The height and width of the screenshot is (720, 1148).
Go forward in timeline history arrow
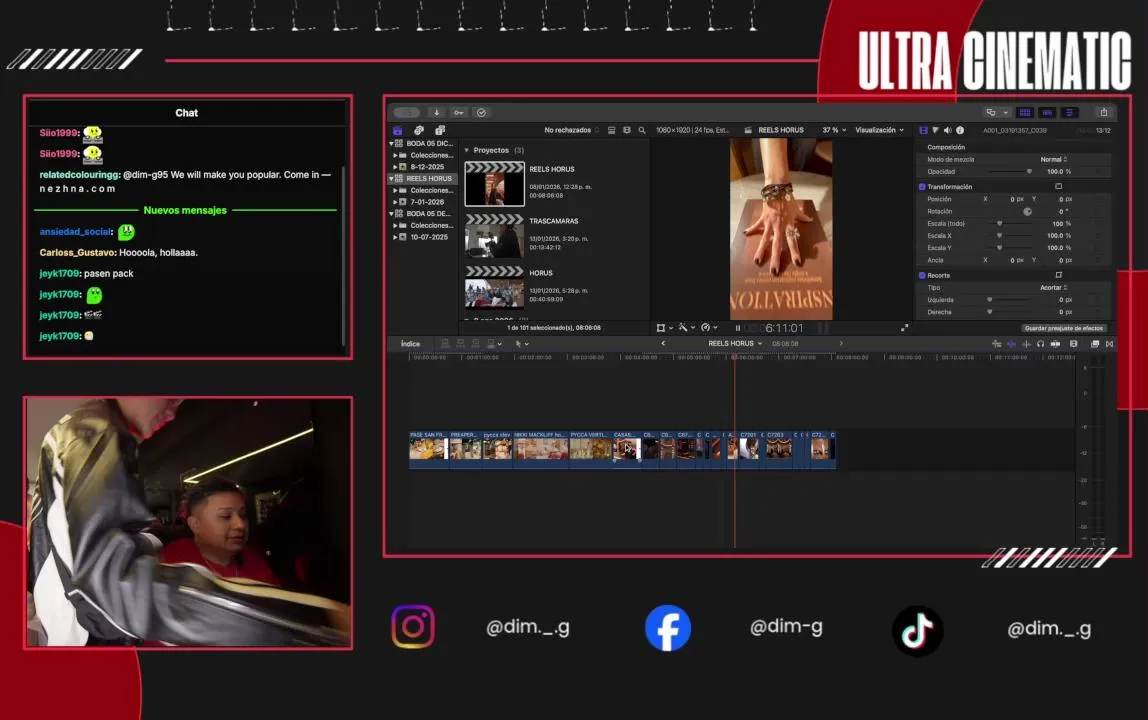coord(840,344)
